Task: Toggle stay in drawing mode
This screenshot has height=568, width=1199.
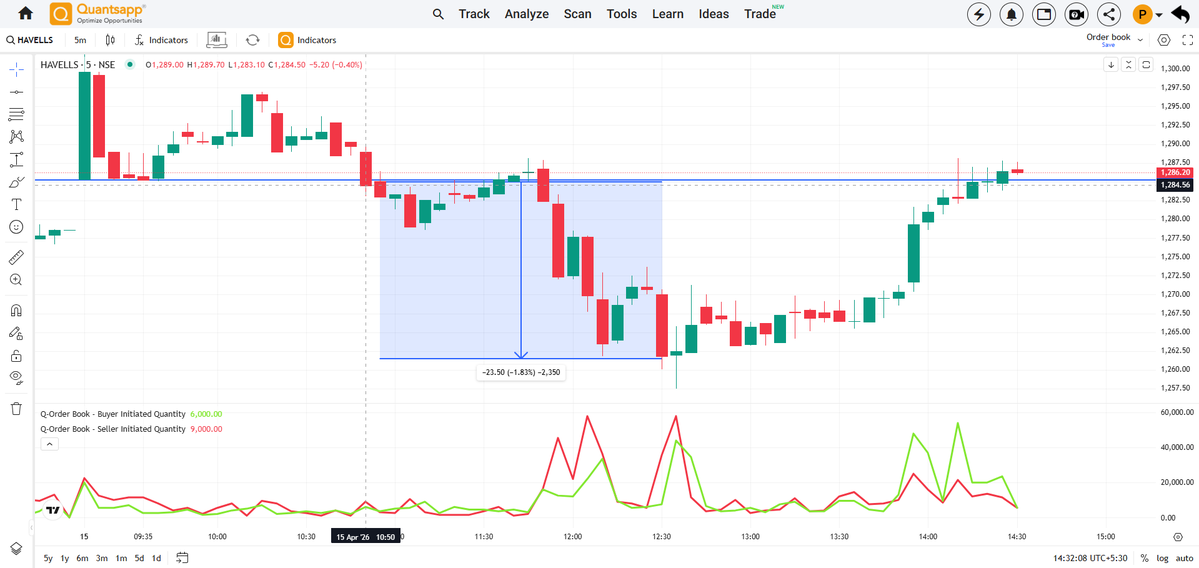Action: click(16, 333)
